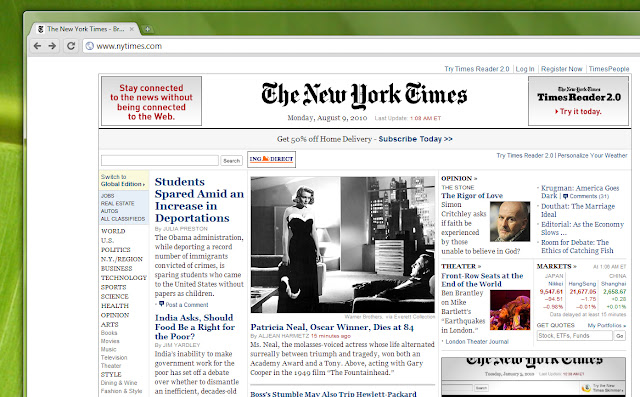
Task: Click the globe icon in the address bar
Action: (90, 46)
